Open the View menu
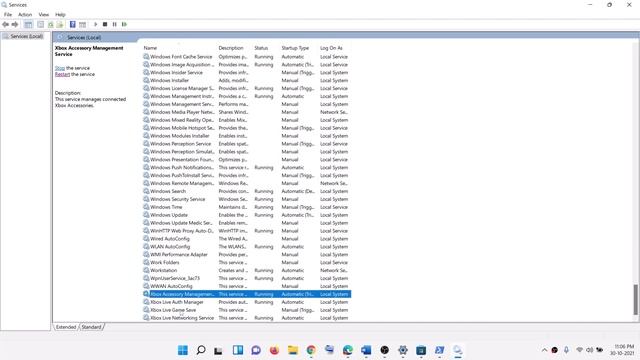 click(44, 14)
